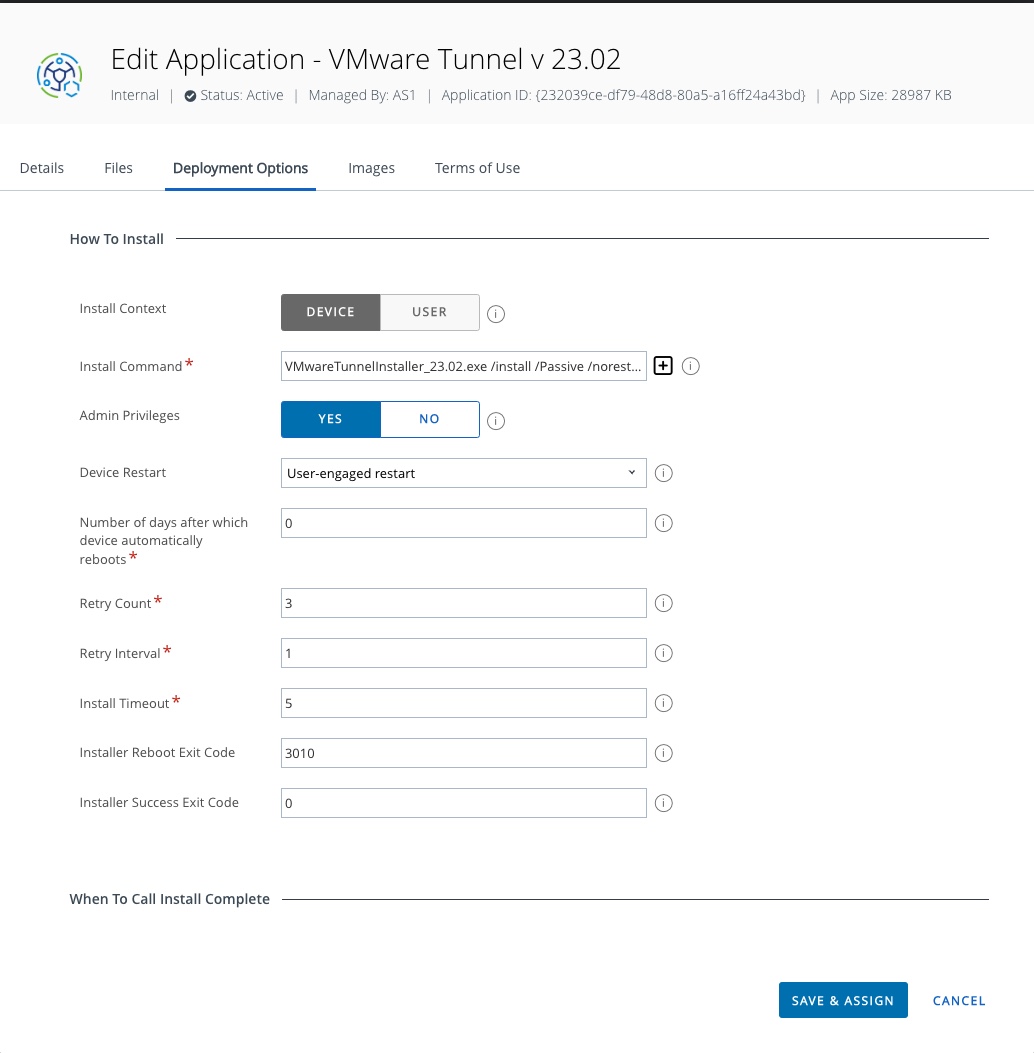Screen dimensions: 1034x1053
Task: Click the 'Install Command' field label
Action: click(131, 366)
